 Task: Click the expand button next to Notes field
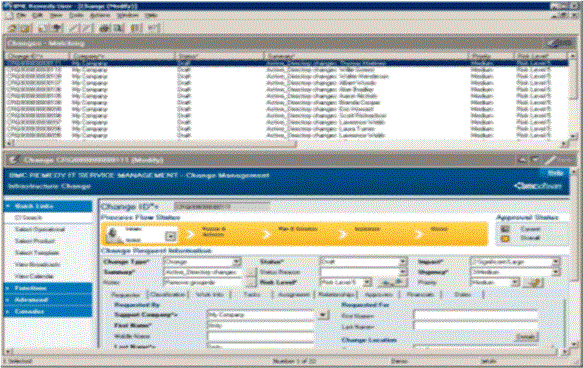point(252,283)
